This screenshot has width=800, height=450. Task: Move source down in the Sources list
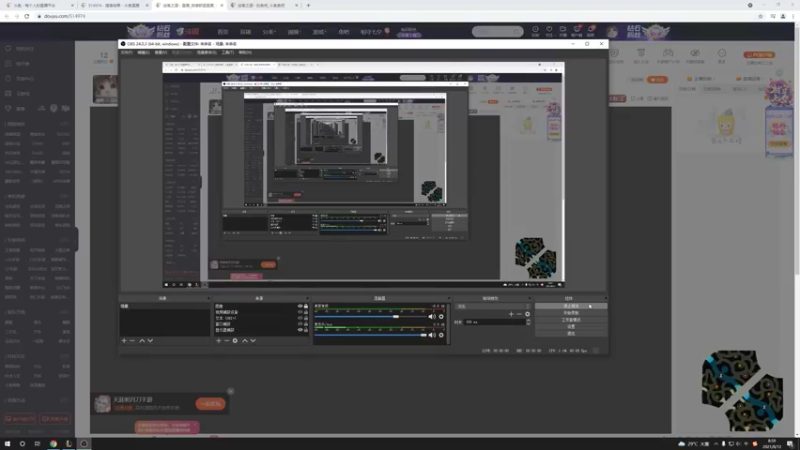tap(253, 340)
